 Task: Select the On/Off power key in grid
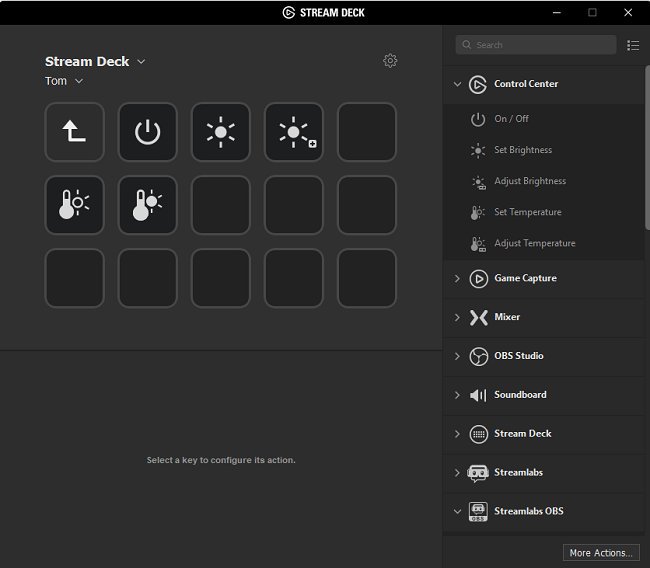pos(148,132)
